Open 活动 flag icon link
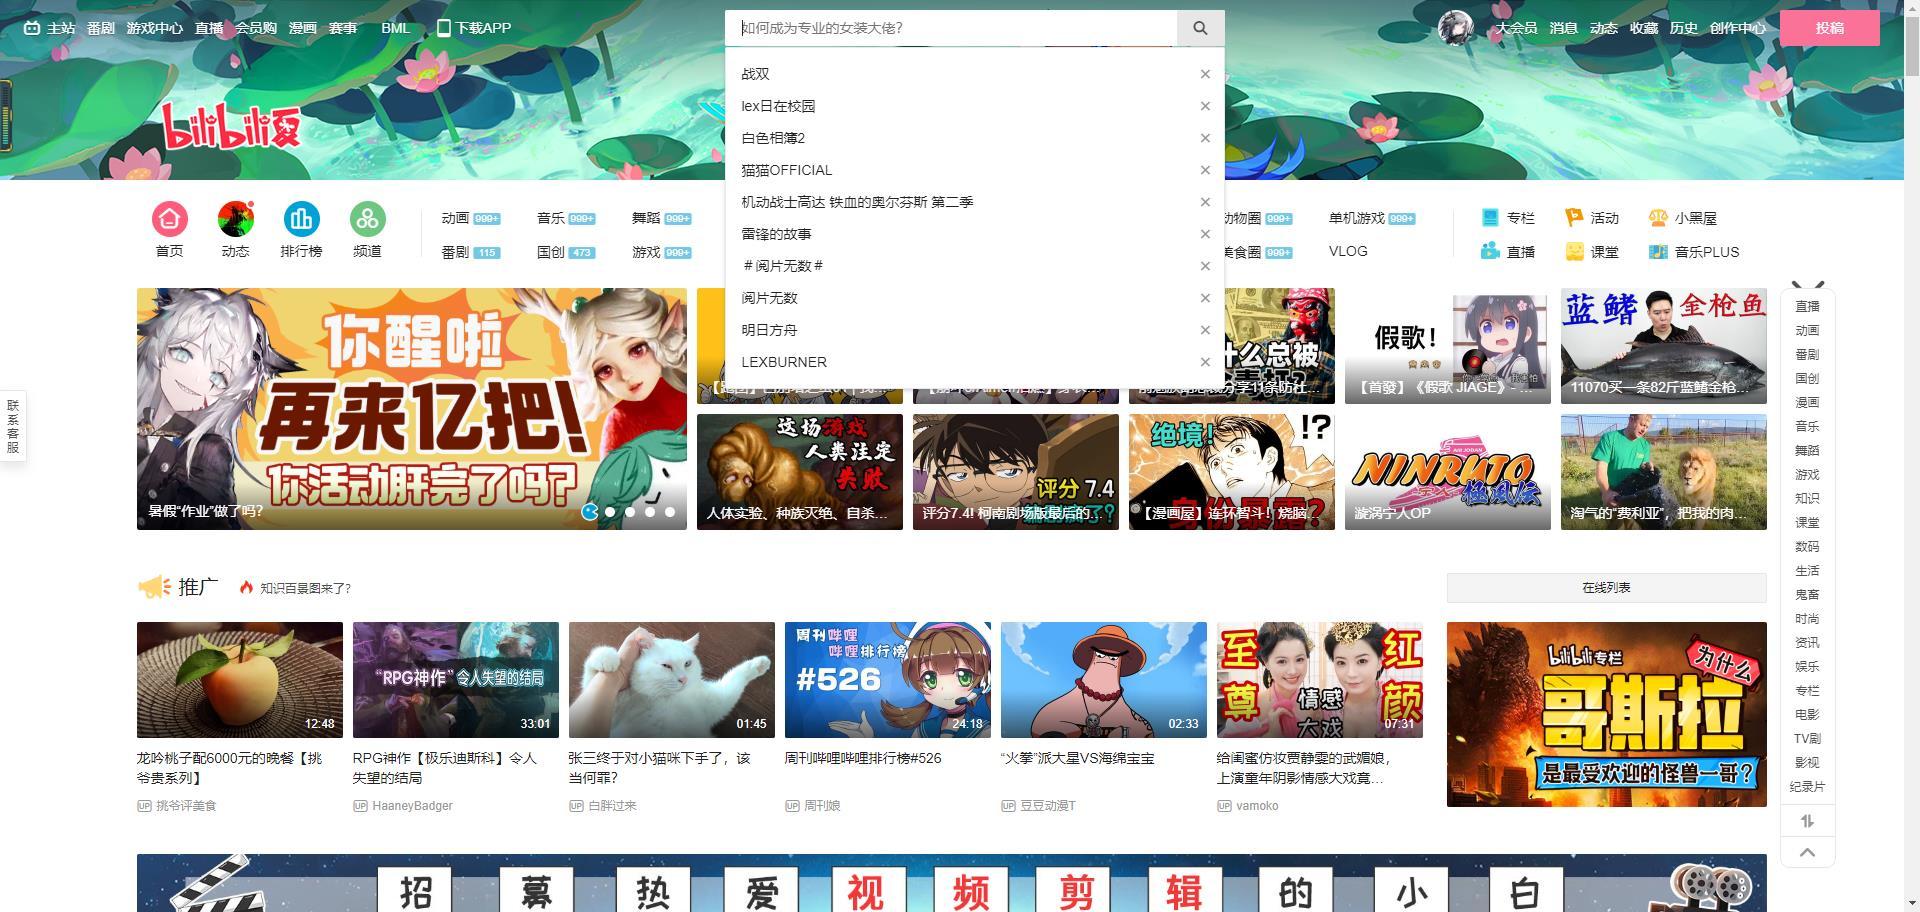The image size is (1920, 912). [x=1592, y=218]
